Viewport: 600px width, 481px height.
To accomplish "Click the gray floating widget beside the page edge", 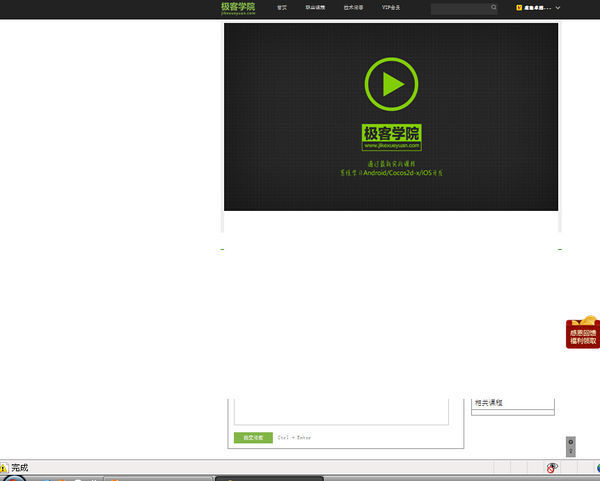I will tap(571, 447).
